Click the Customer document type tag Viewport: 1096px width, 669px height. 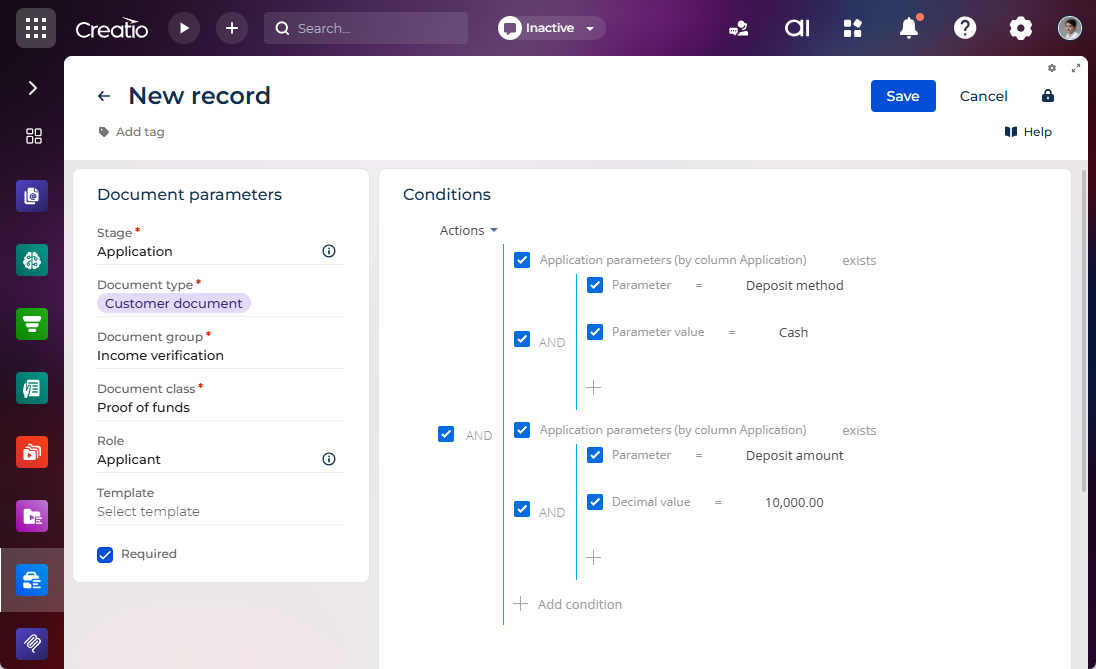[174, 303]
